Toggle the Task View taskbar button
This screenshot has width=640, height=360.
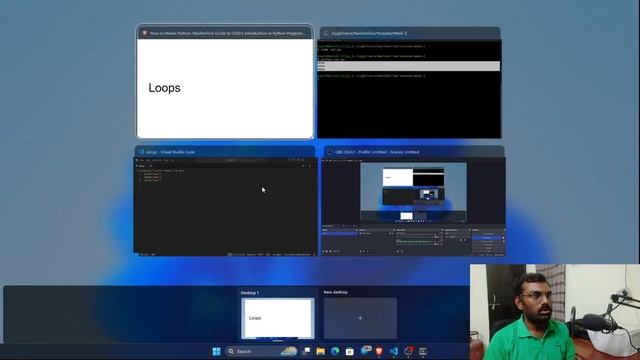click(306, 351)
